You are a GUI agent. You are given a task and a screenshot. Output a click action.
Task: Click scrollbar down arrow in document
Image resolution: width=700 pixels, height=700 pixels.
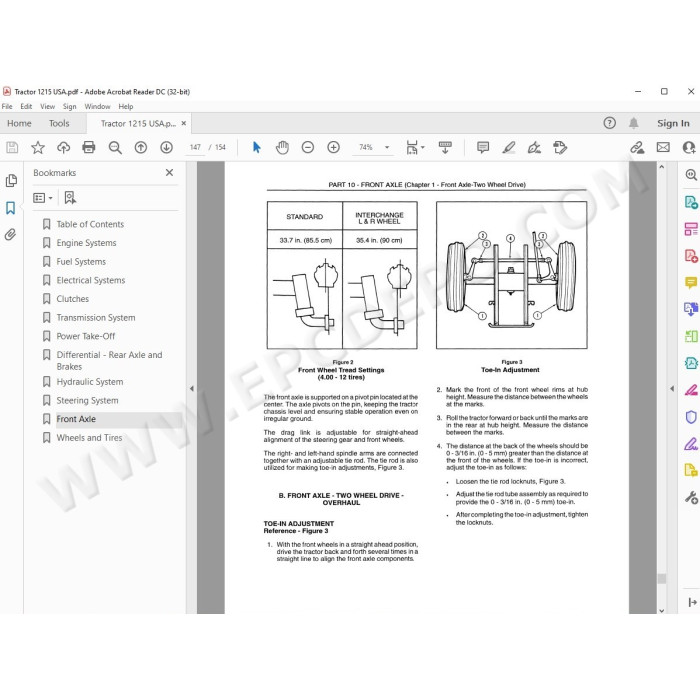point(662,610)
